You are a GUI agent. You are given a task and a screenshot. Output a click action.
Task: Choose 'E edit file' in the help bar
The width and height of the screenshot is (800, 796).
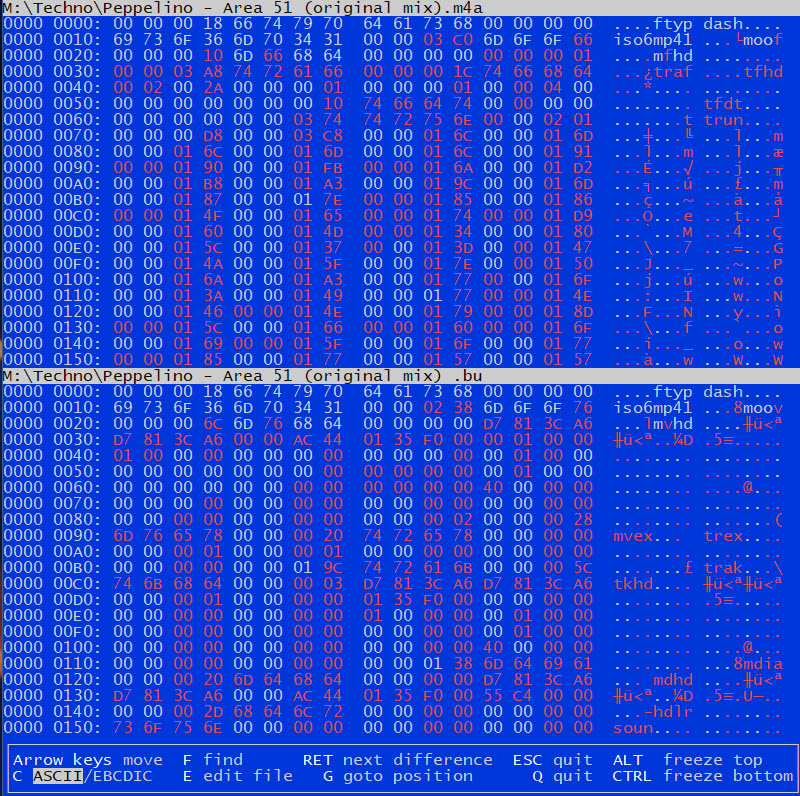click(x=237, y=776)
